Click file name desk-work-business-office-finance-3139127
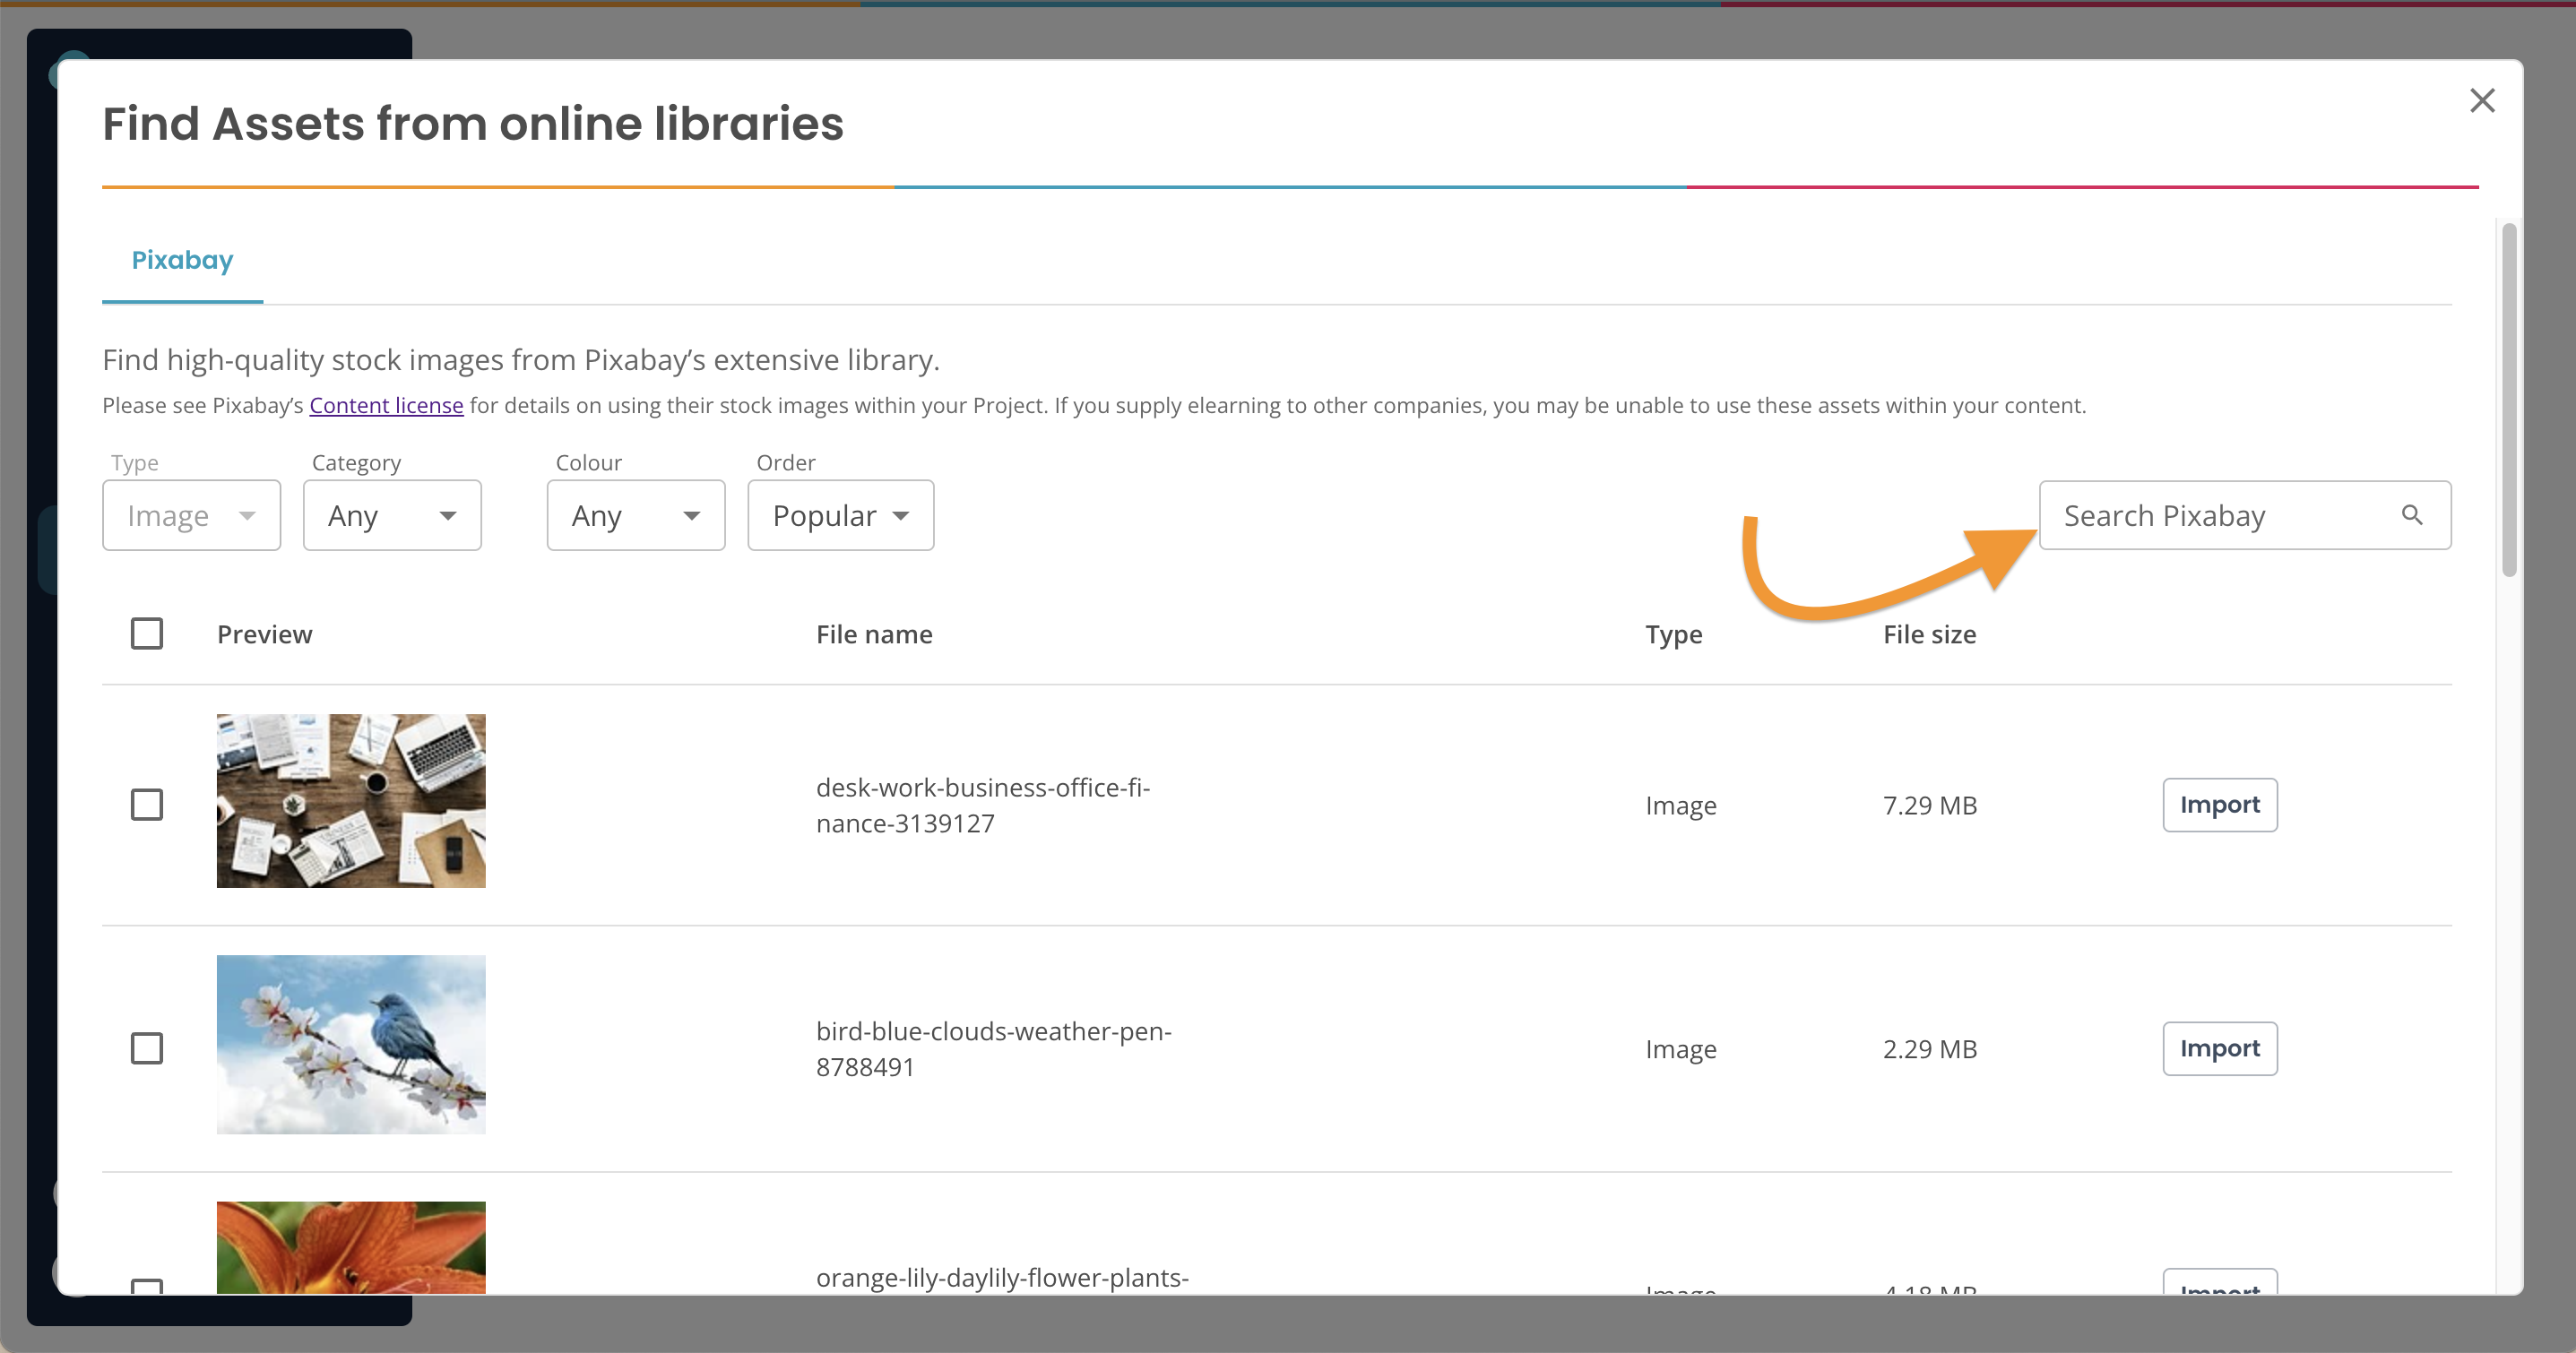The height and width of the screenshot is (1353, 2576). (983, 805)
